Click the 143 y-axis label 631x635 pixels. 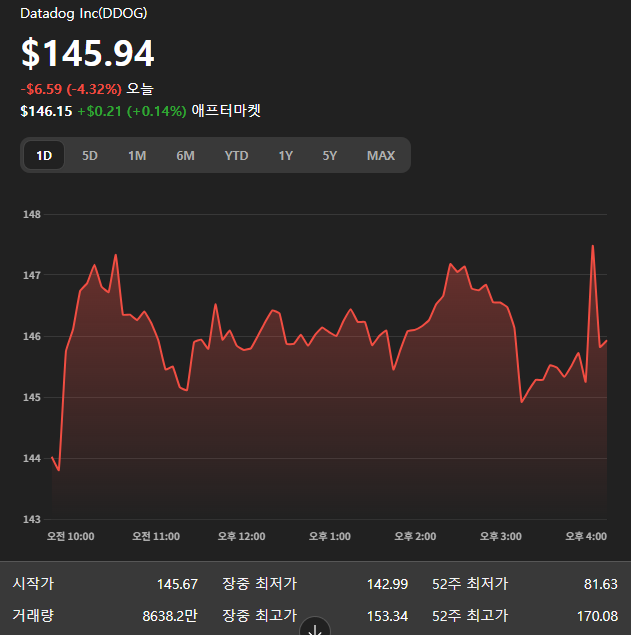pyautogui.click(x=32, y=519)
